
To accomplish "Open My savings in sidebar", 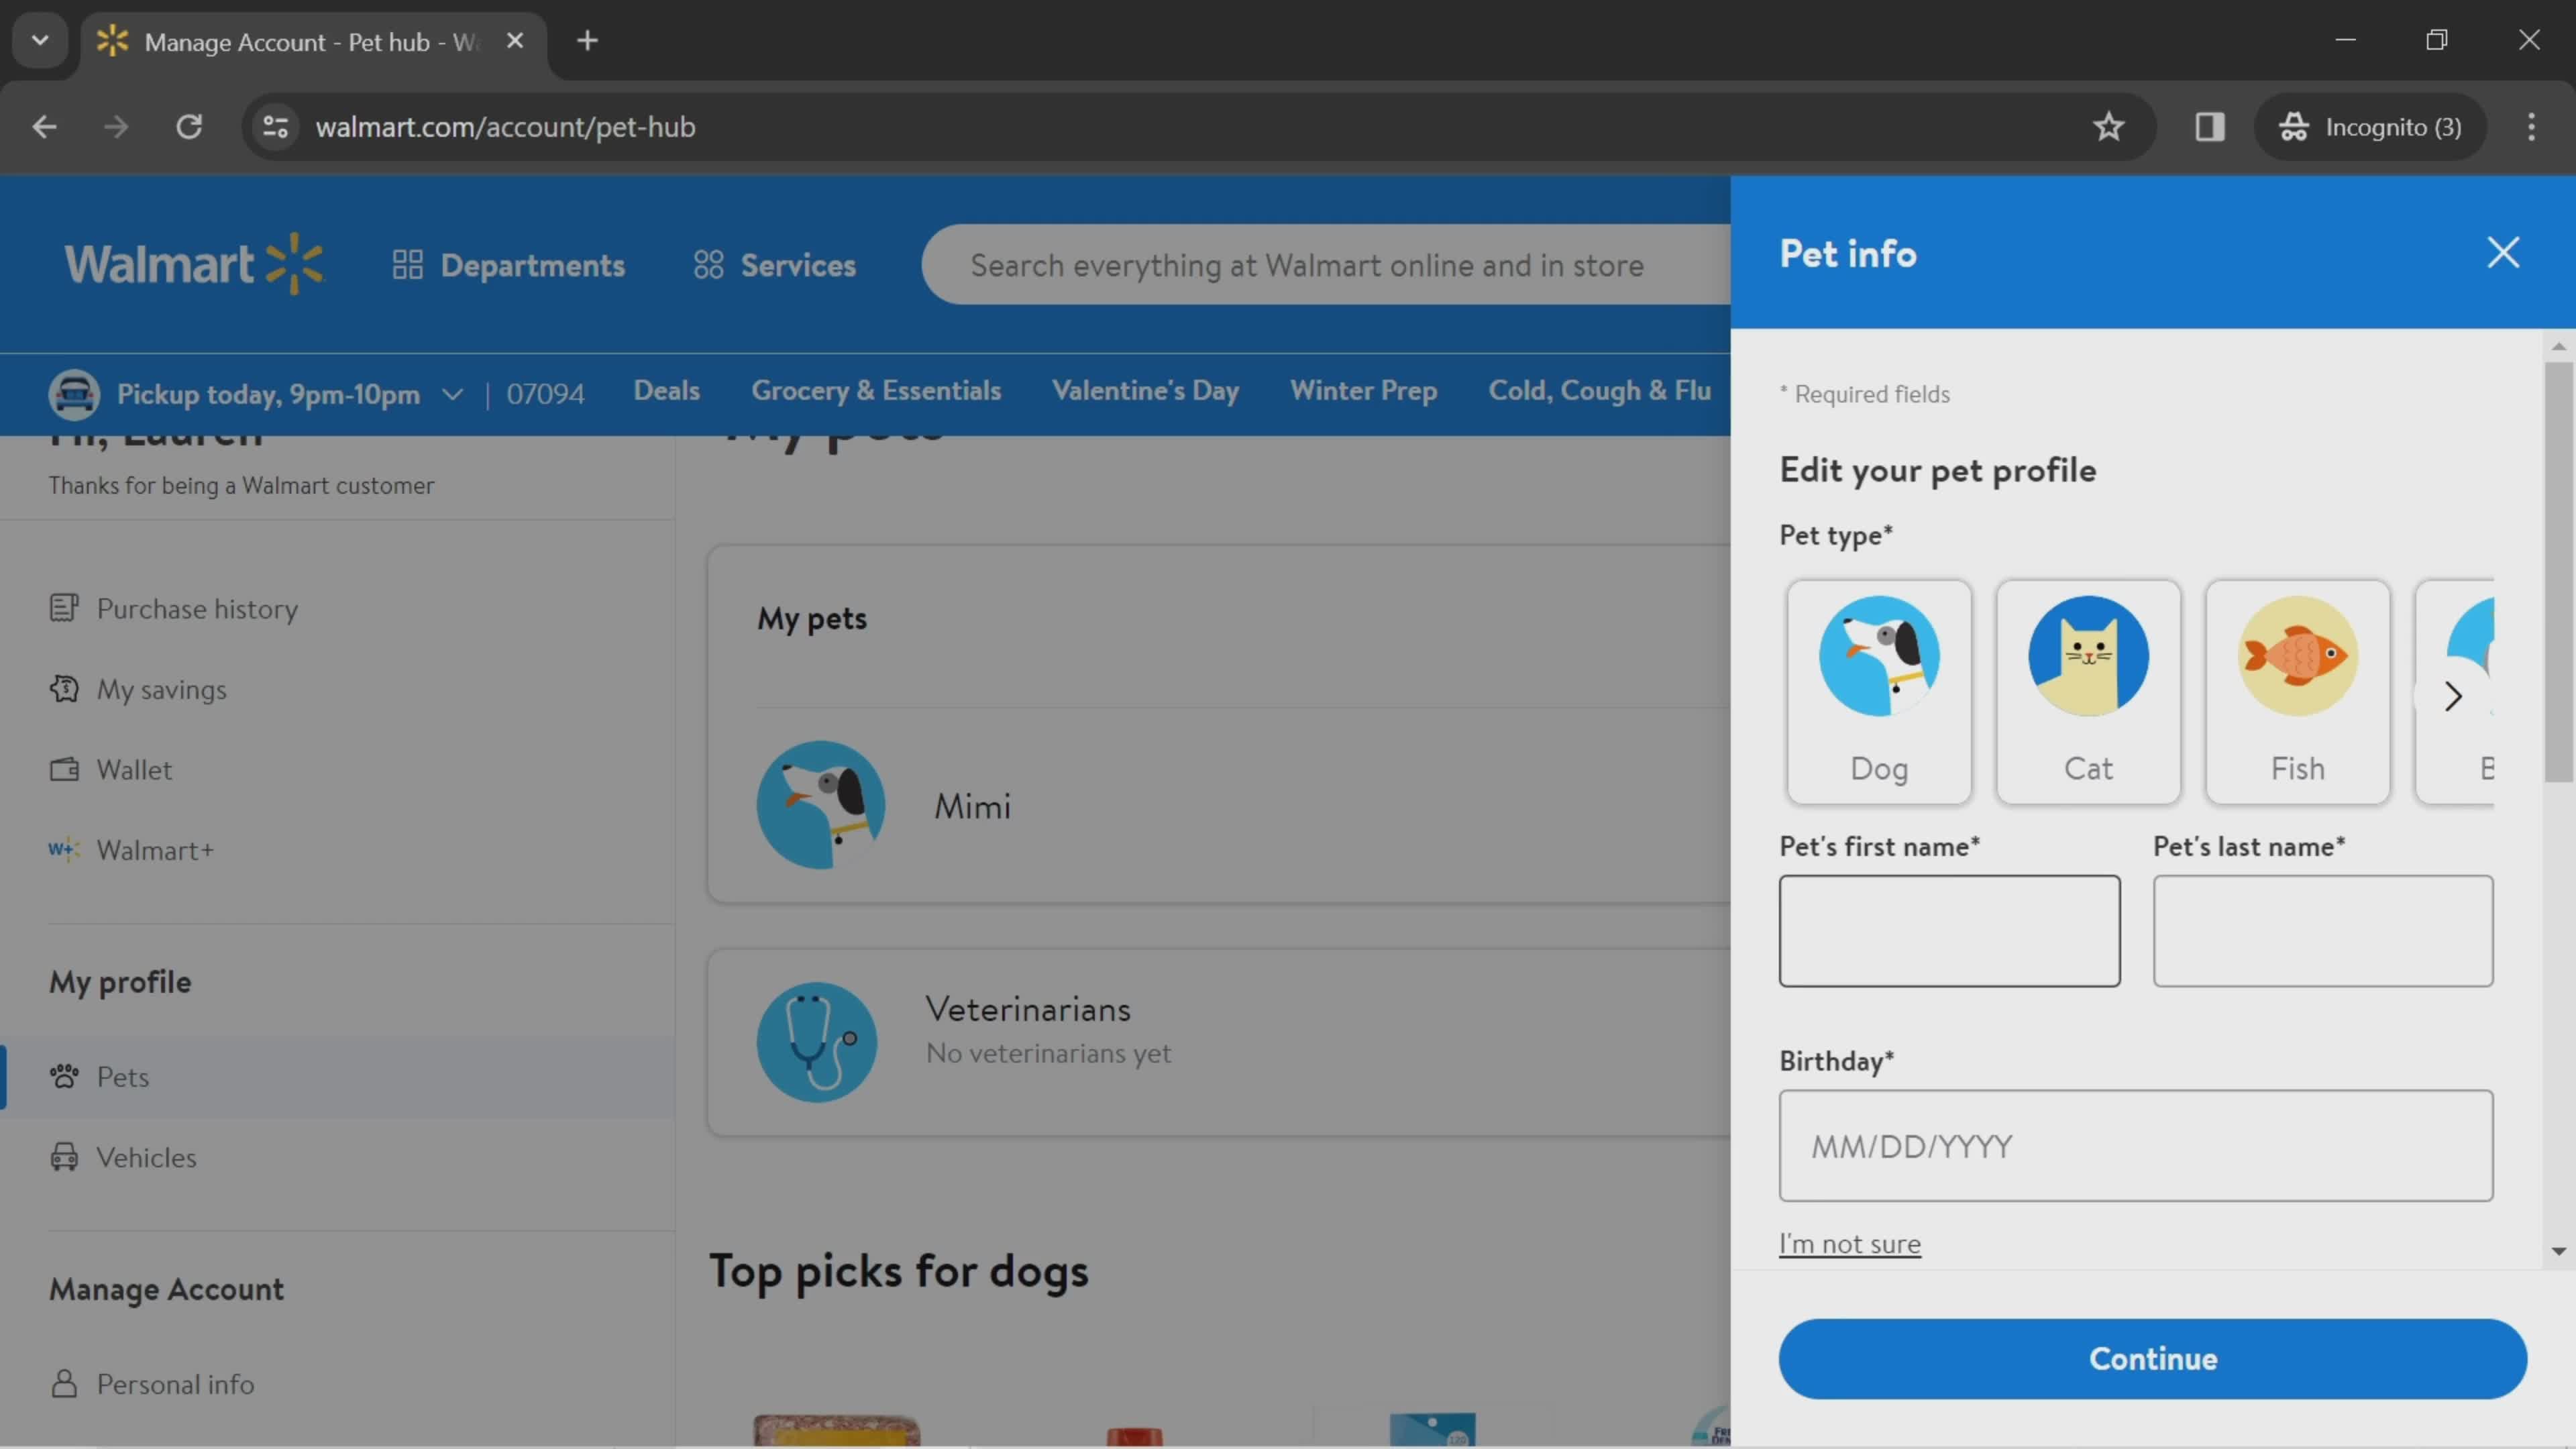I will coord(161,690).
